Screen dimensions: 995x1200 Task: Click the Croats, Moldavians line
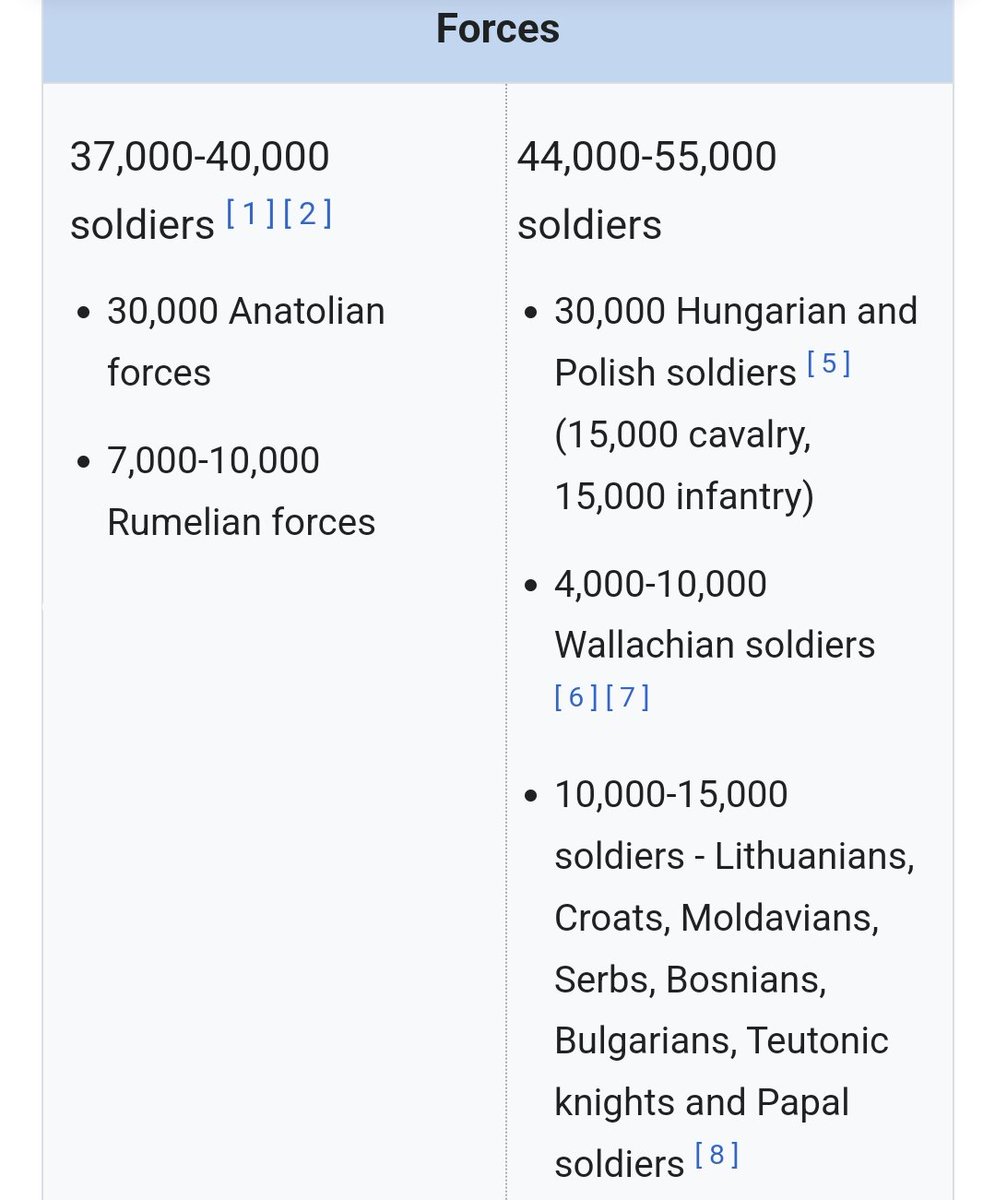717,918
